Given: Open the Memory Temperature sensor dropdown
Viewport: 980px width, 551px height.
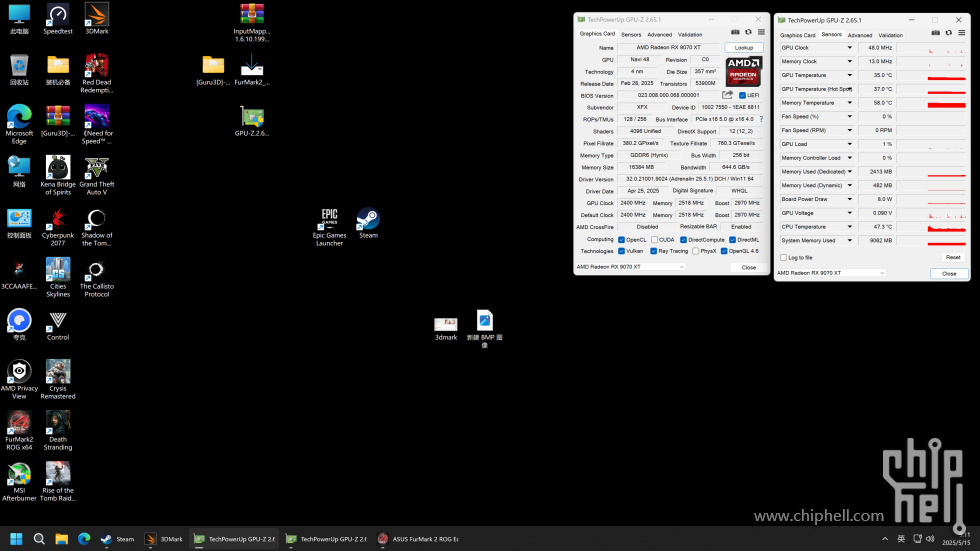Looking at the screenshot, I should click(849, 102).
